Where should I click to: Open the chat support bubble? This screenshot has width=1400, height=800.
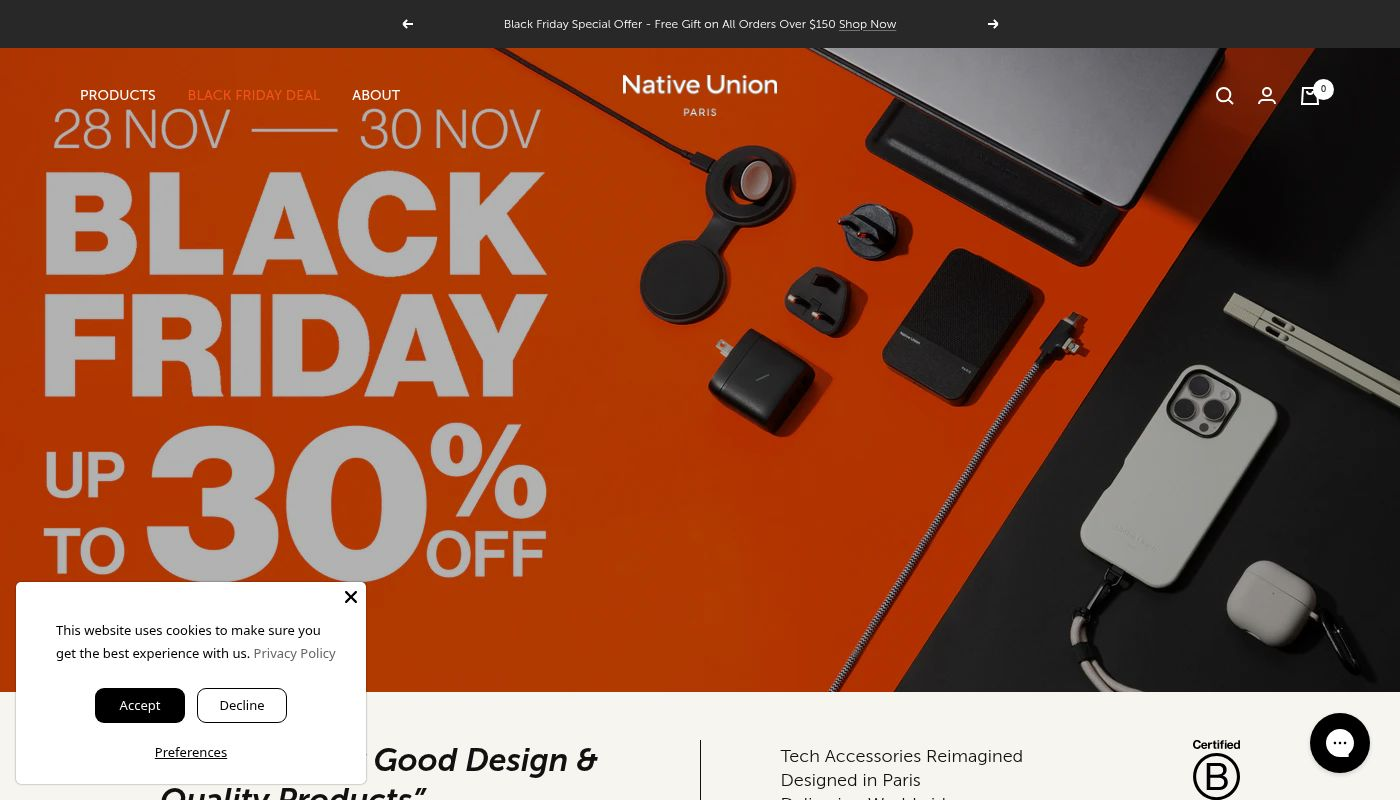1340,743
